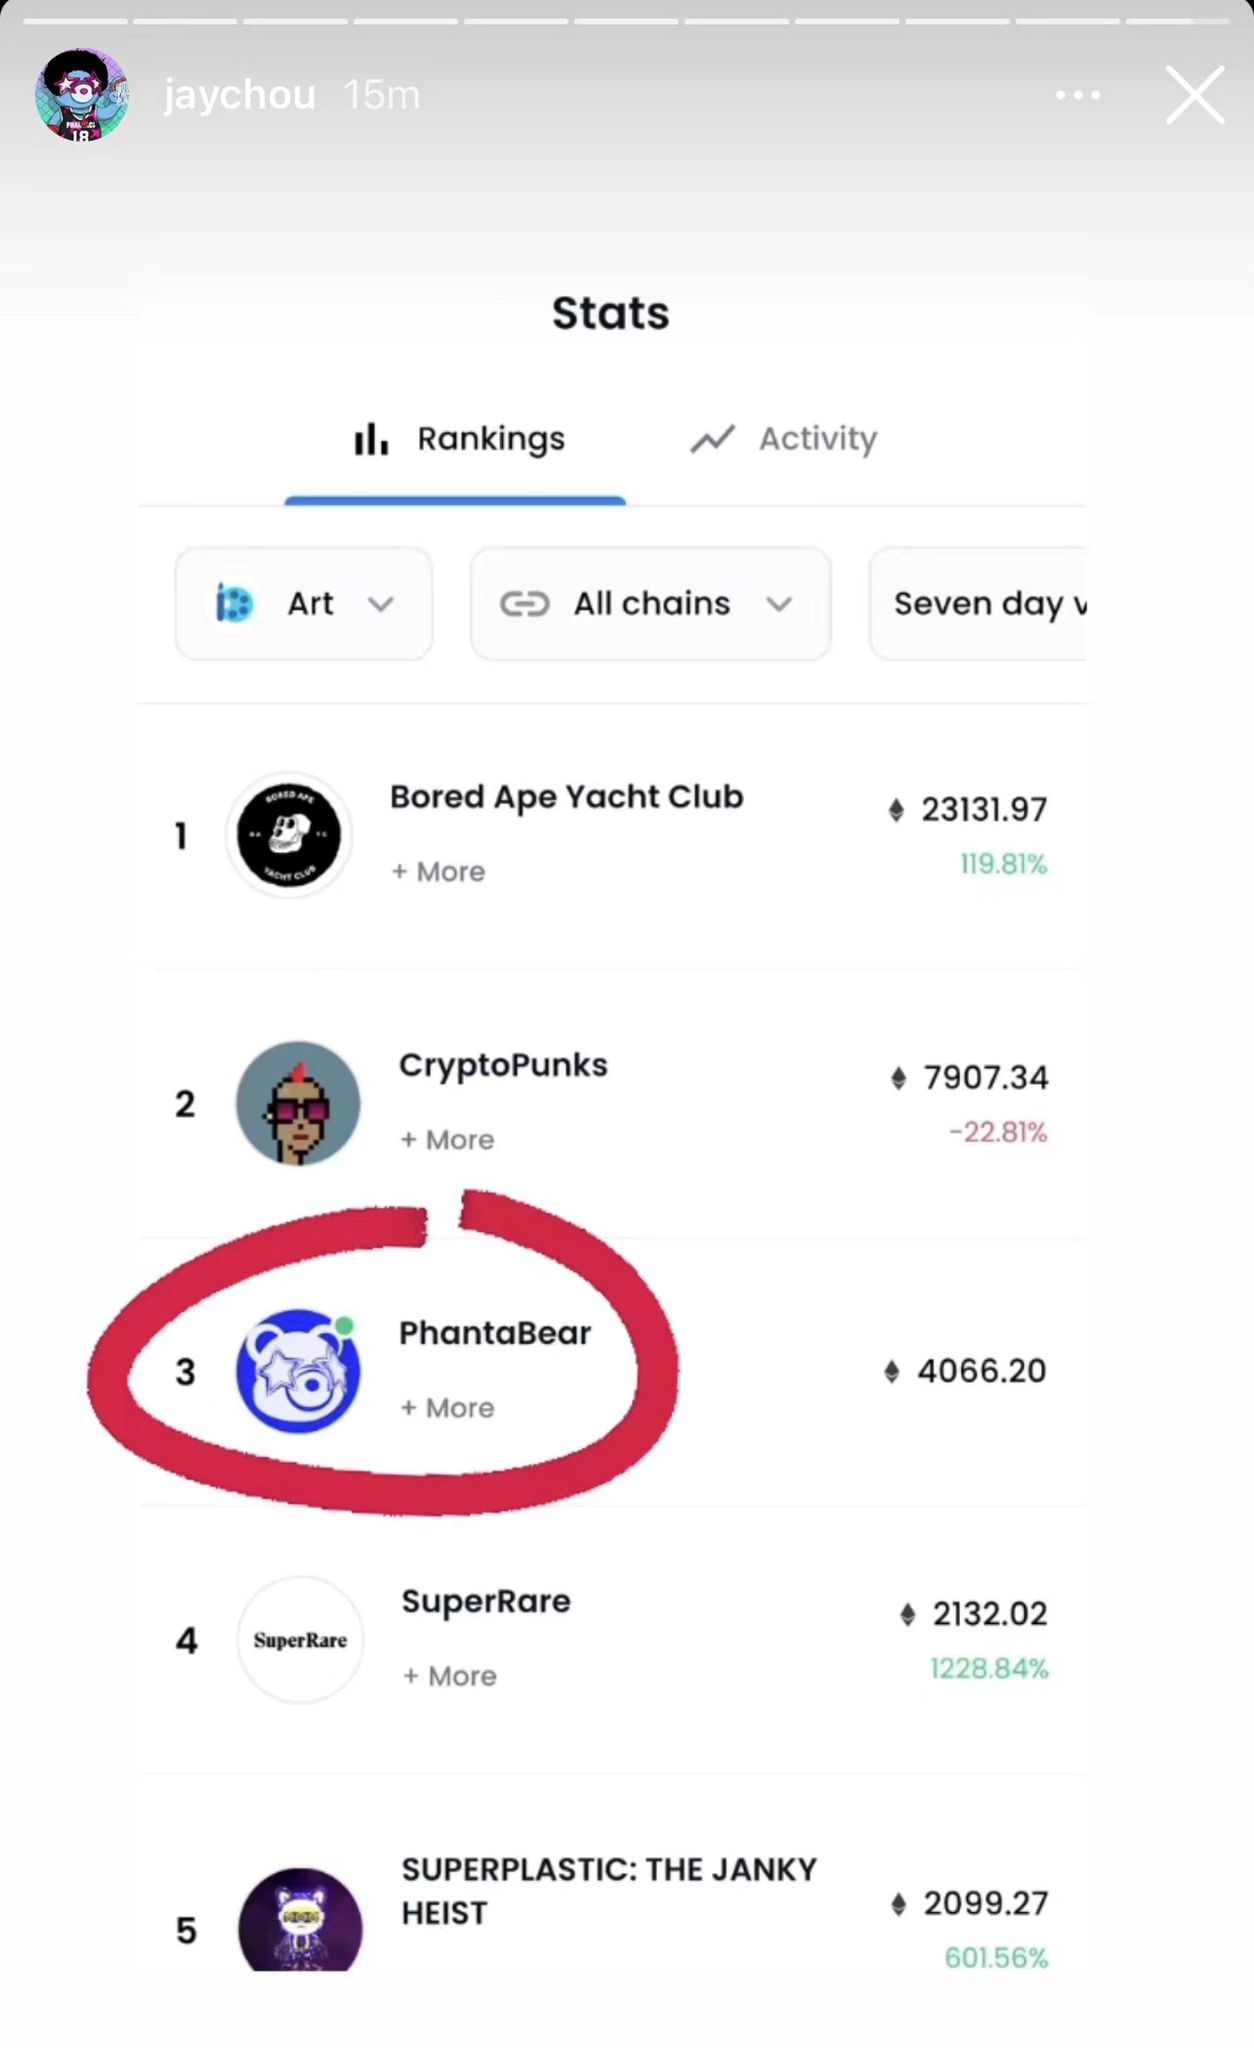Click the PhantaBear bear icon
This screenshot has height=2048, width=1254.
click(x=298, y=1371)
